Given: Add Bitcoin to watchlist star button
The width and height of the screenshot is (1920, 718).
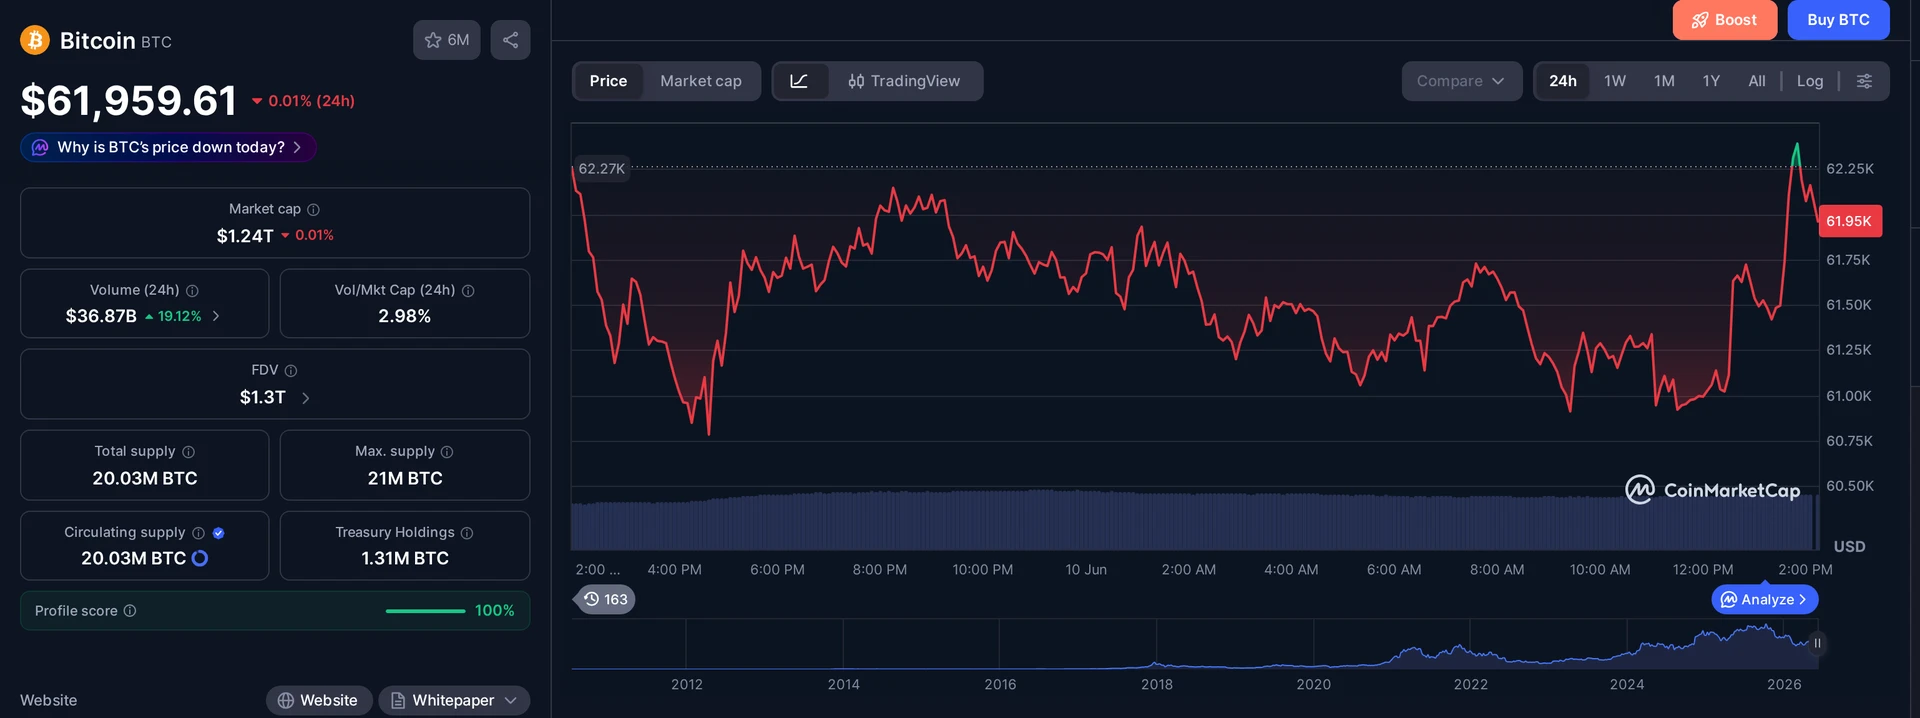Looking at the screenshot, I should pyautogui.click(x=447, y=40).
